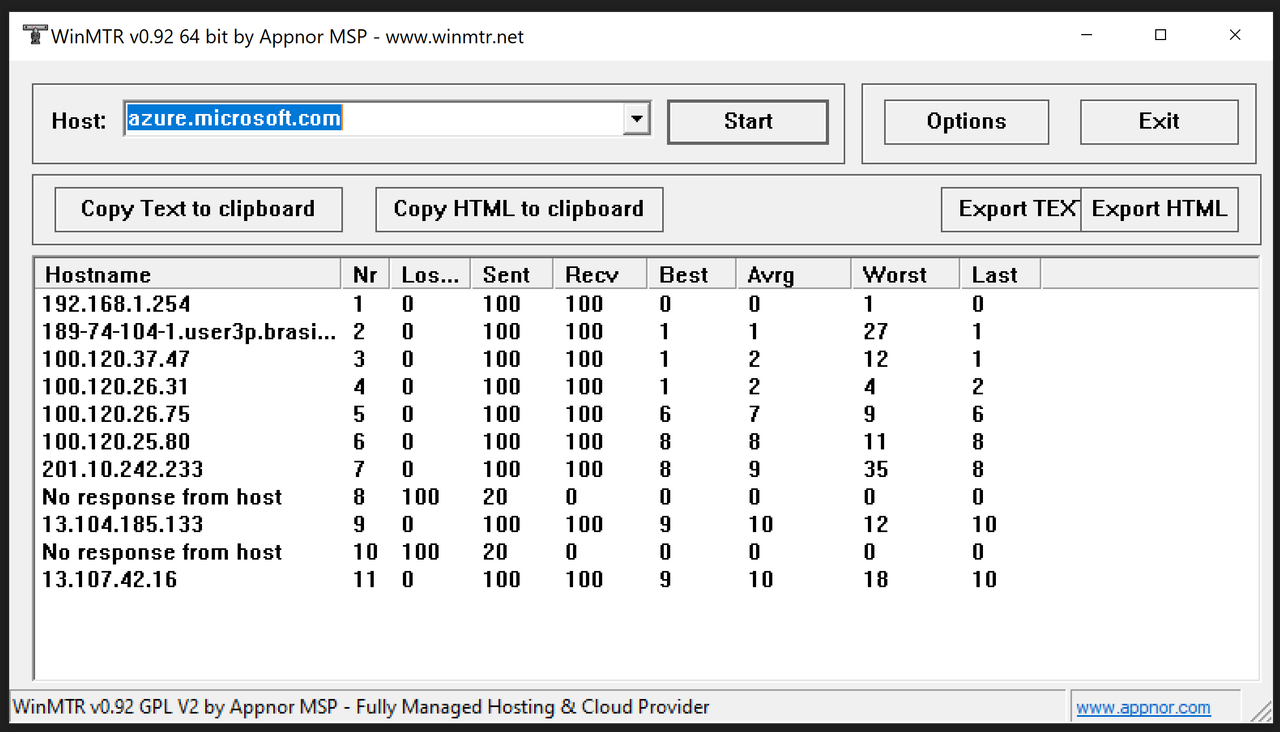Maximize the WinMTR window
Viewport: 1280px width, 732px height.
[1160, 35]
